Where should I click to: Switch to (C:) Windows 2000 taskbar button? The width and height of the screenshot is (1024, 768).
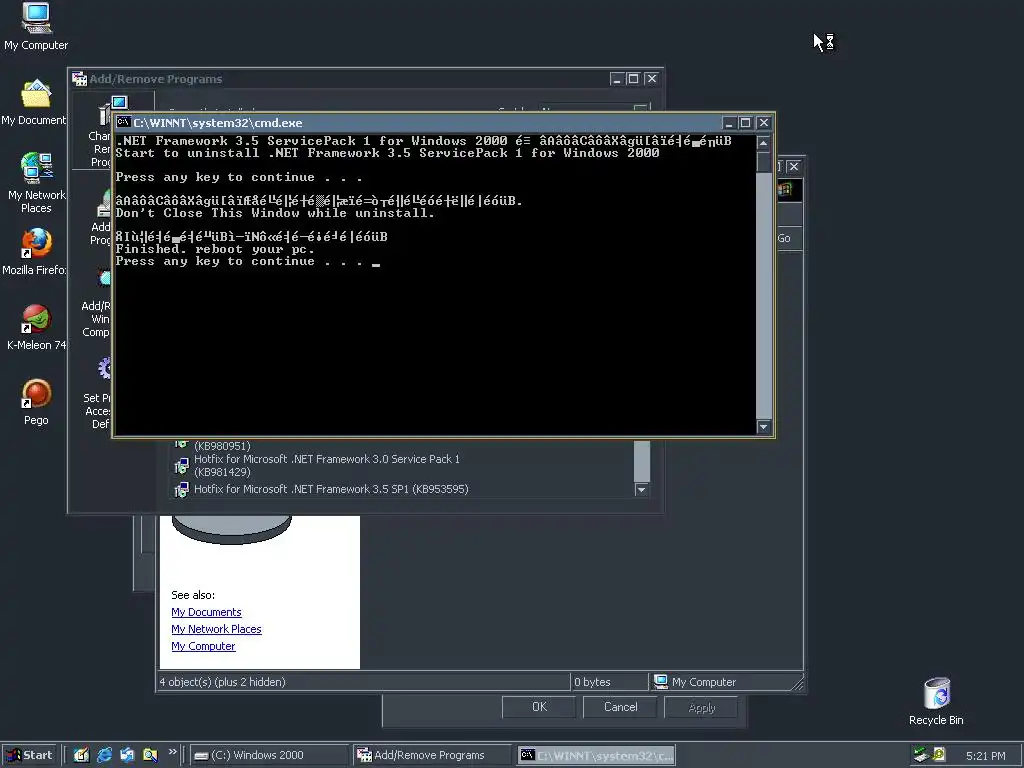[x=270, y=755]
